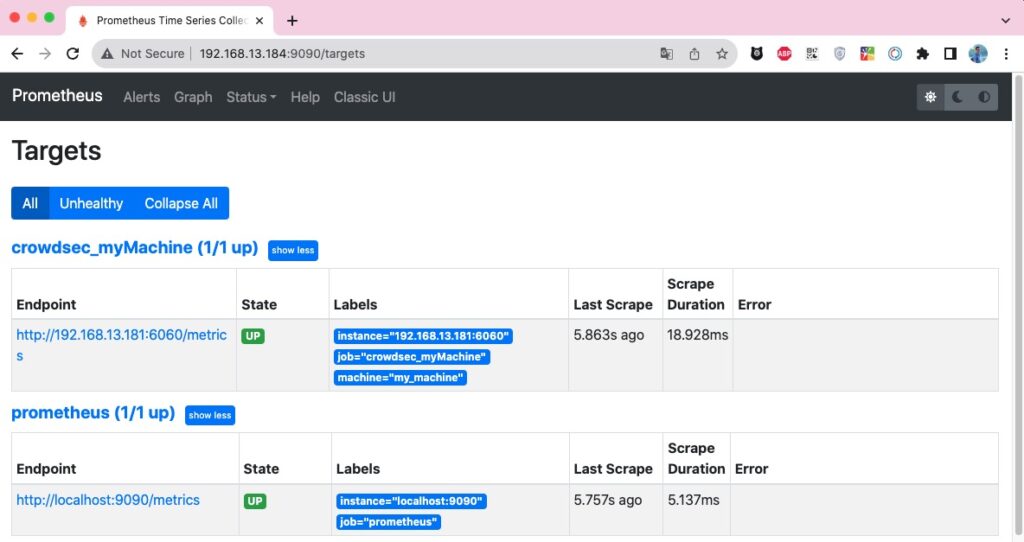Screen dimensions: 1024x542
Task: Reload the page with refresh icon
Action: (72, 54)
